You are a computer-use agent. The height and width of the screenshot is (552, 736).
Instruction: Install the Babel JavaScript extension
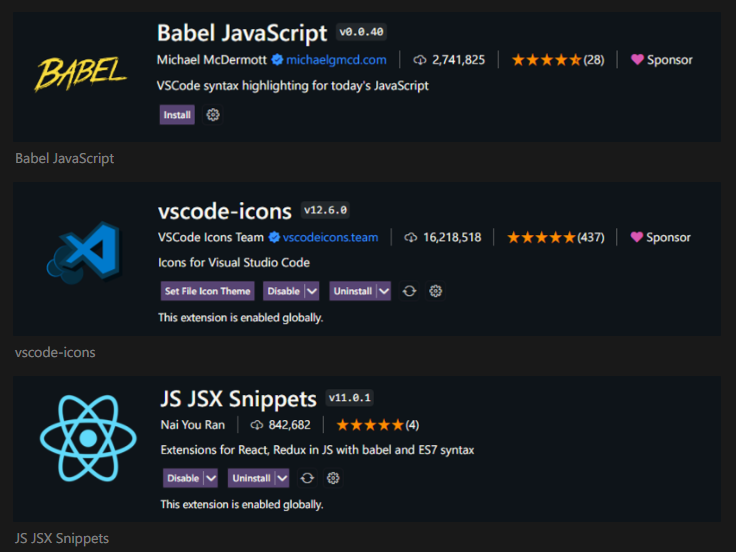(177, 115)
